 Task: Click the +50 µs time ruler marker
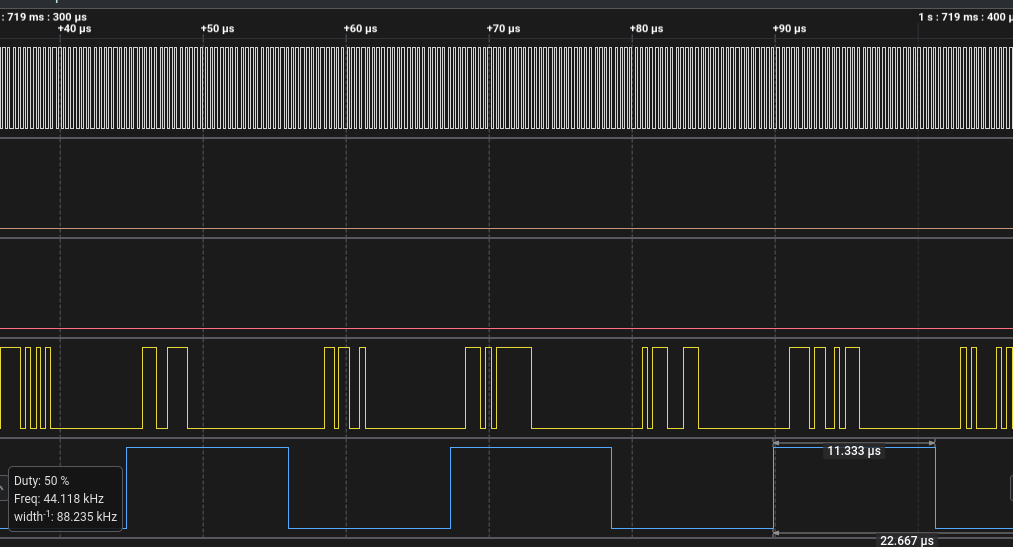(x=217, y=29)
